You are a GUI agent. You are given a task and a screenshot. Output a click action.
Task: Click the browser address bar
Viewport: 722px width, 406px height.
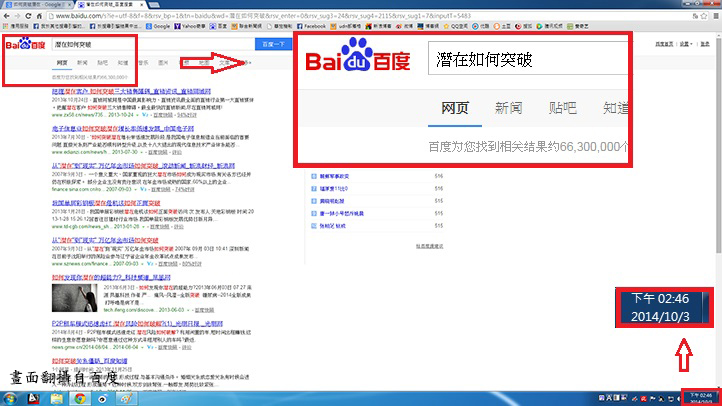(368, 16)
